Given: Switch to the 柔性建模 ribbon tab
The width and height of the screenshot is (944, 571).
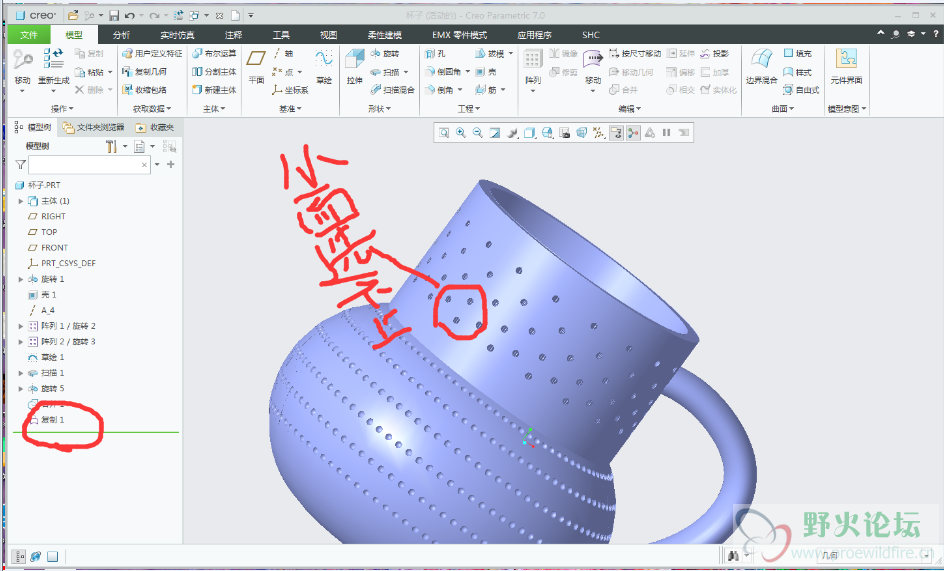Looking at the screenshot, I should 385,35.
